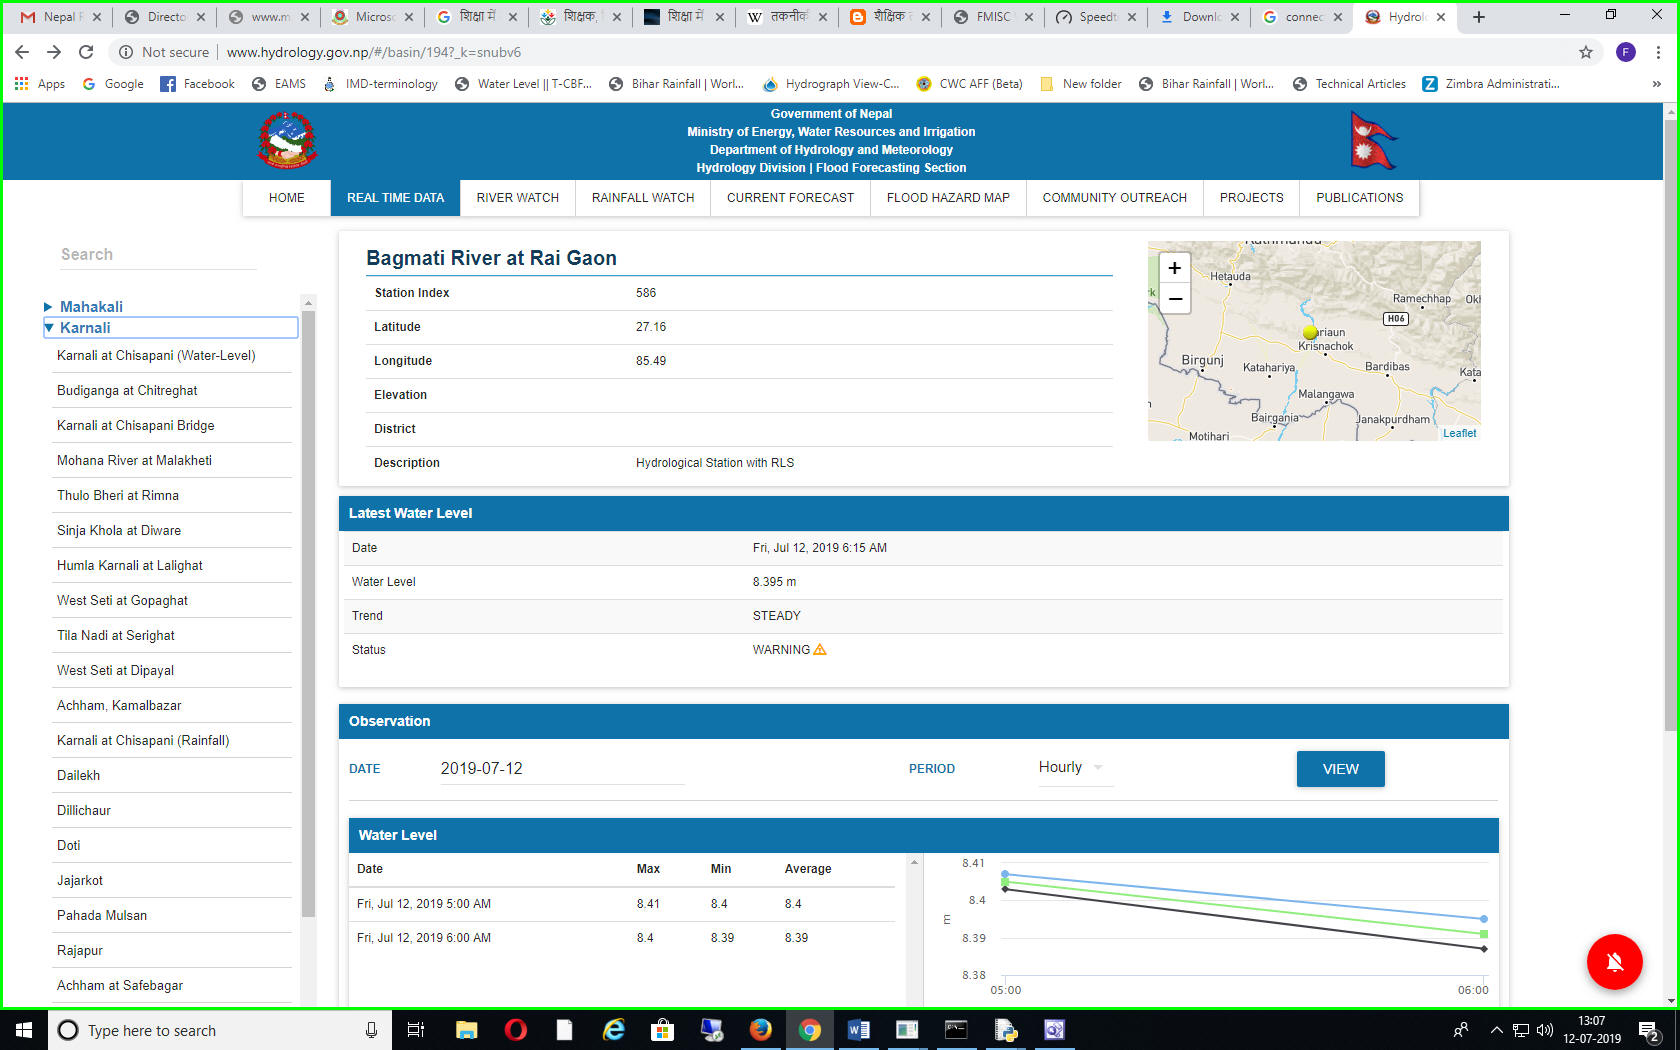1680x1050 pixels.
Task: Click the yellow station marker on map
Action: click(x=1310, y=332)
